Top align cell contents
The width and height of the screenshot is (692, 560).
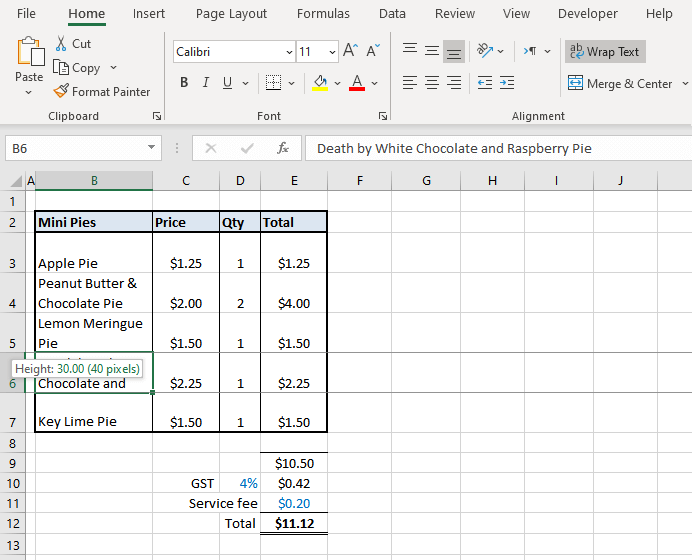coord(410,51)
